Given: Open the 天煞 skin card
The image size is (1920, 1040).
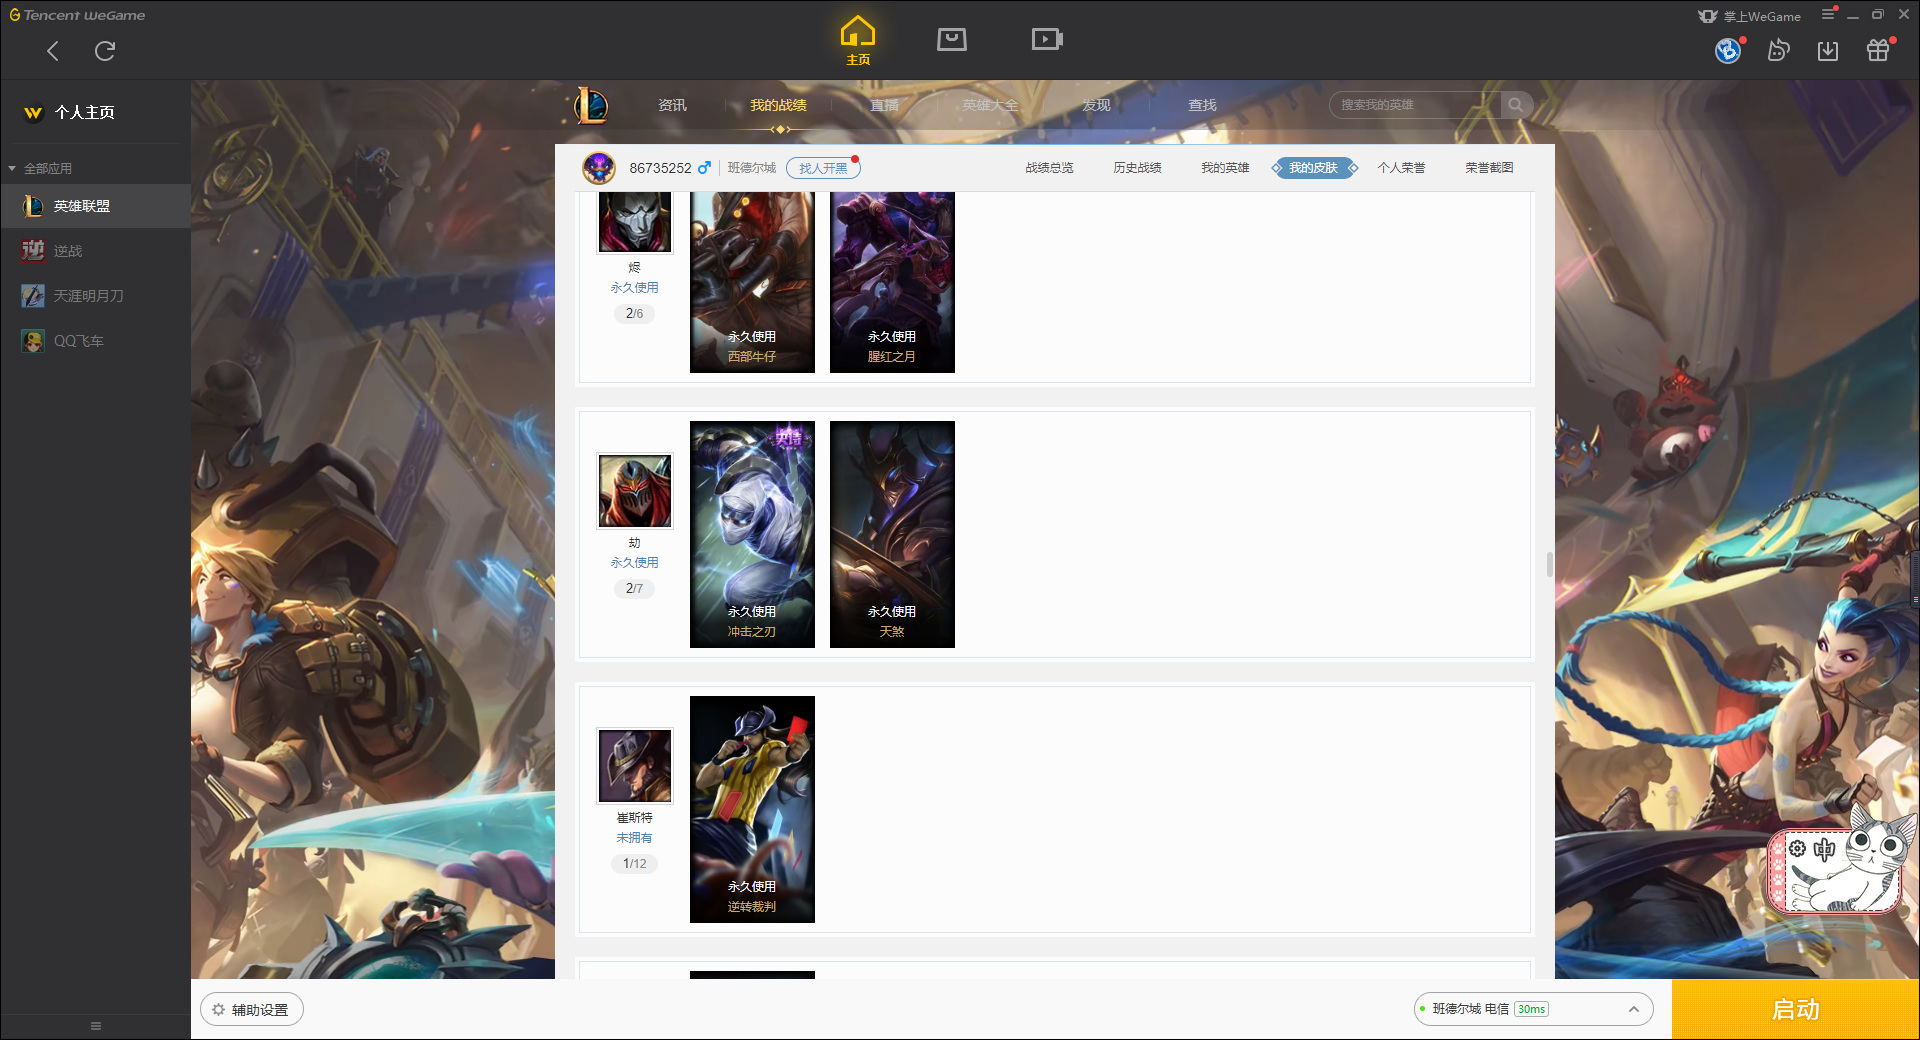Looking at the screenshot, I should (892, 534).
